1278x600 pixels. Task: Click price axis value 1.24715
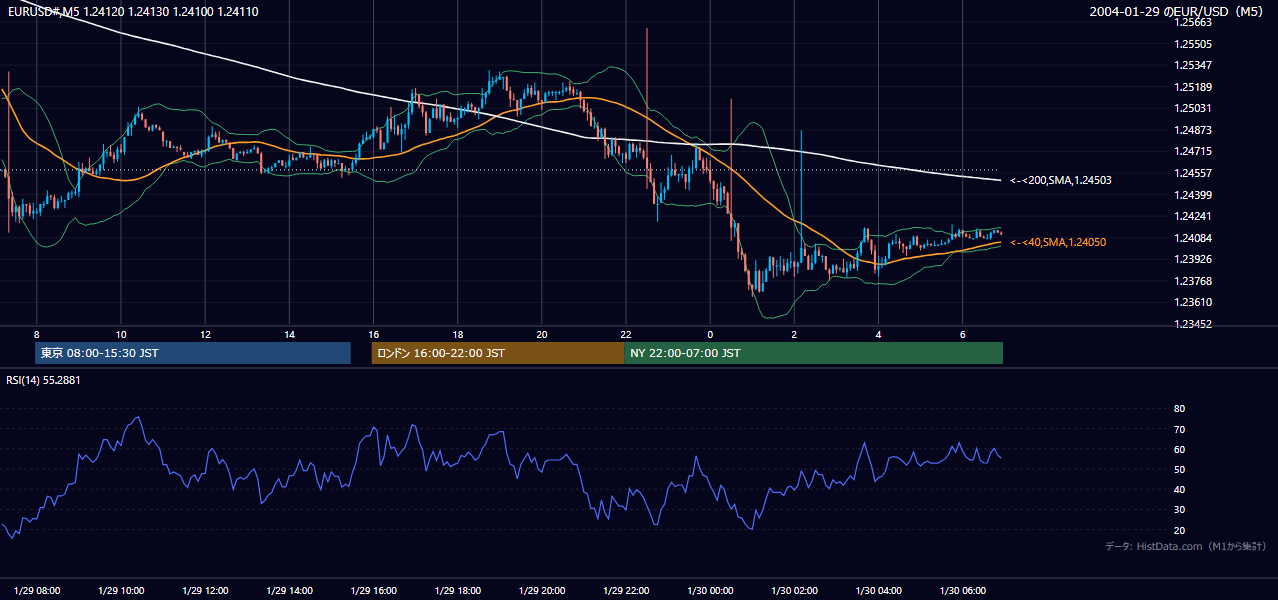click(1194, 151)
